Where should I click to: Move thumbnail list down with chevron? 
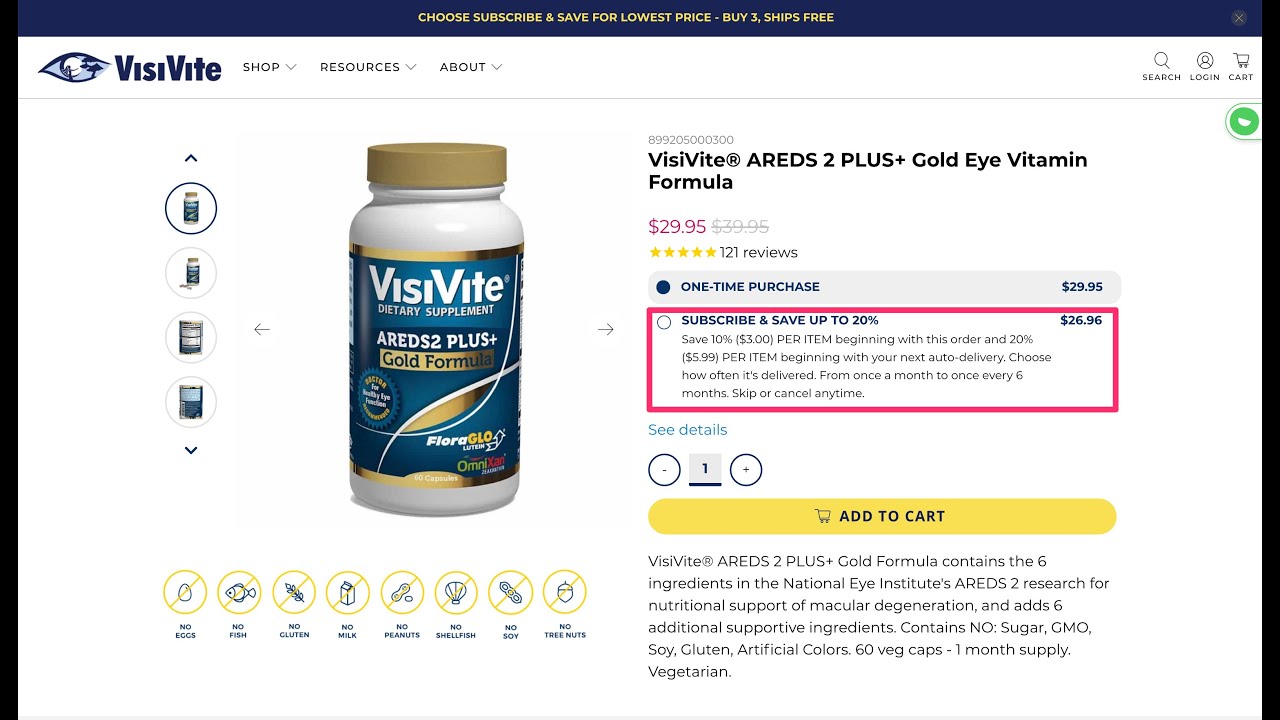pos(191,450)
